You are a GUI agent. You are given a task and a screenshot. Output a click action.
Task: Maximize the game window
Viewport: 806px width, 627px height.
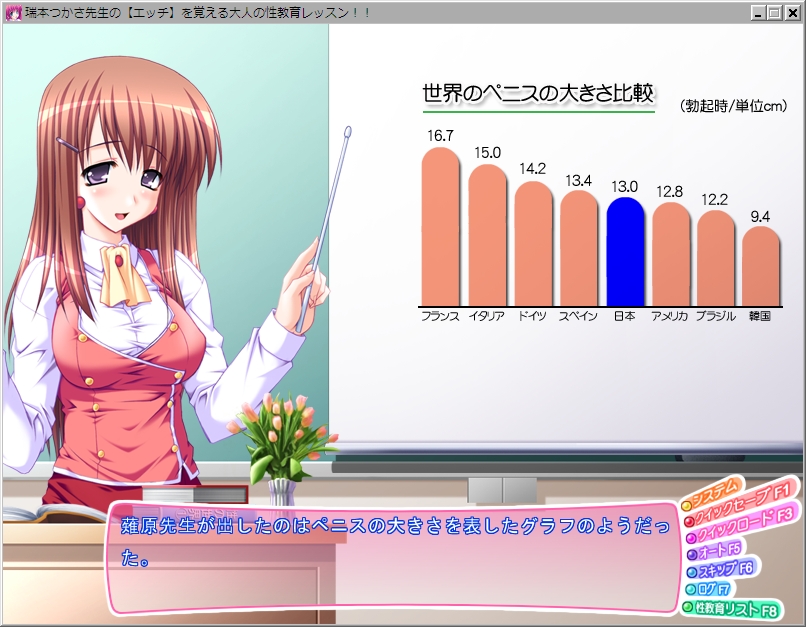click(x=775, y=13)
